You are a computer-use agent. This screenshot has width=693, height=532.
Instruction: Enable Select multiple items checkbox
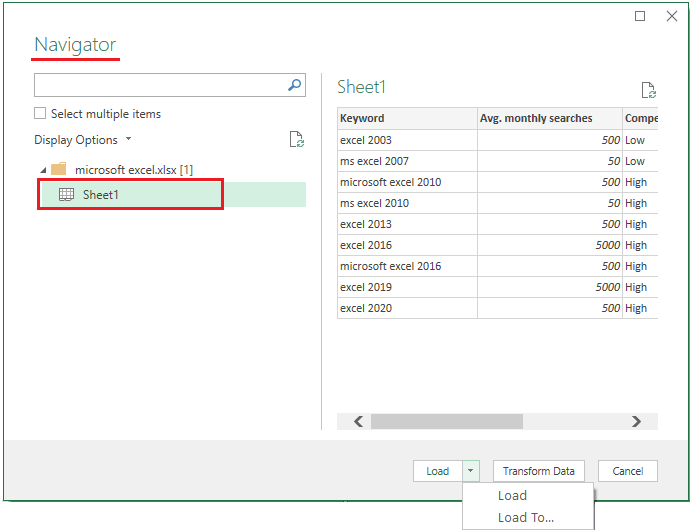pos(40,114)
